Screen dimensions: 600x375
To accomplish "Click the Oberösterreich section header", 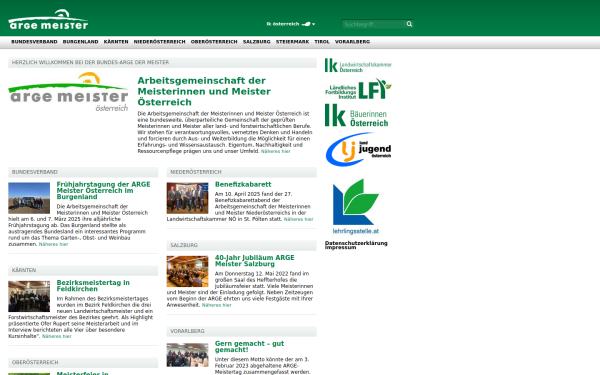I will [x=83, y=362].
